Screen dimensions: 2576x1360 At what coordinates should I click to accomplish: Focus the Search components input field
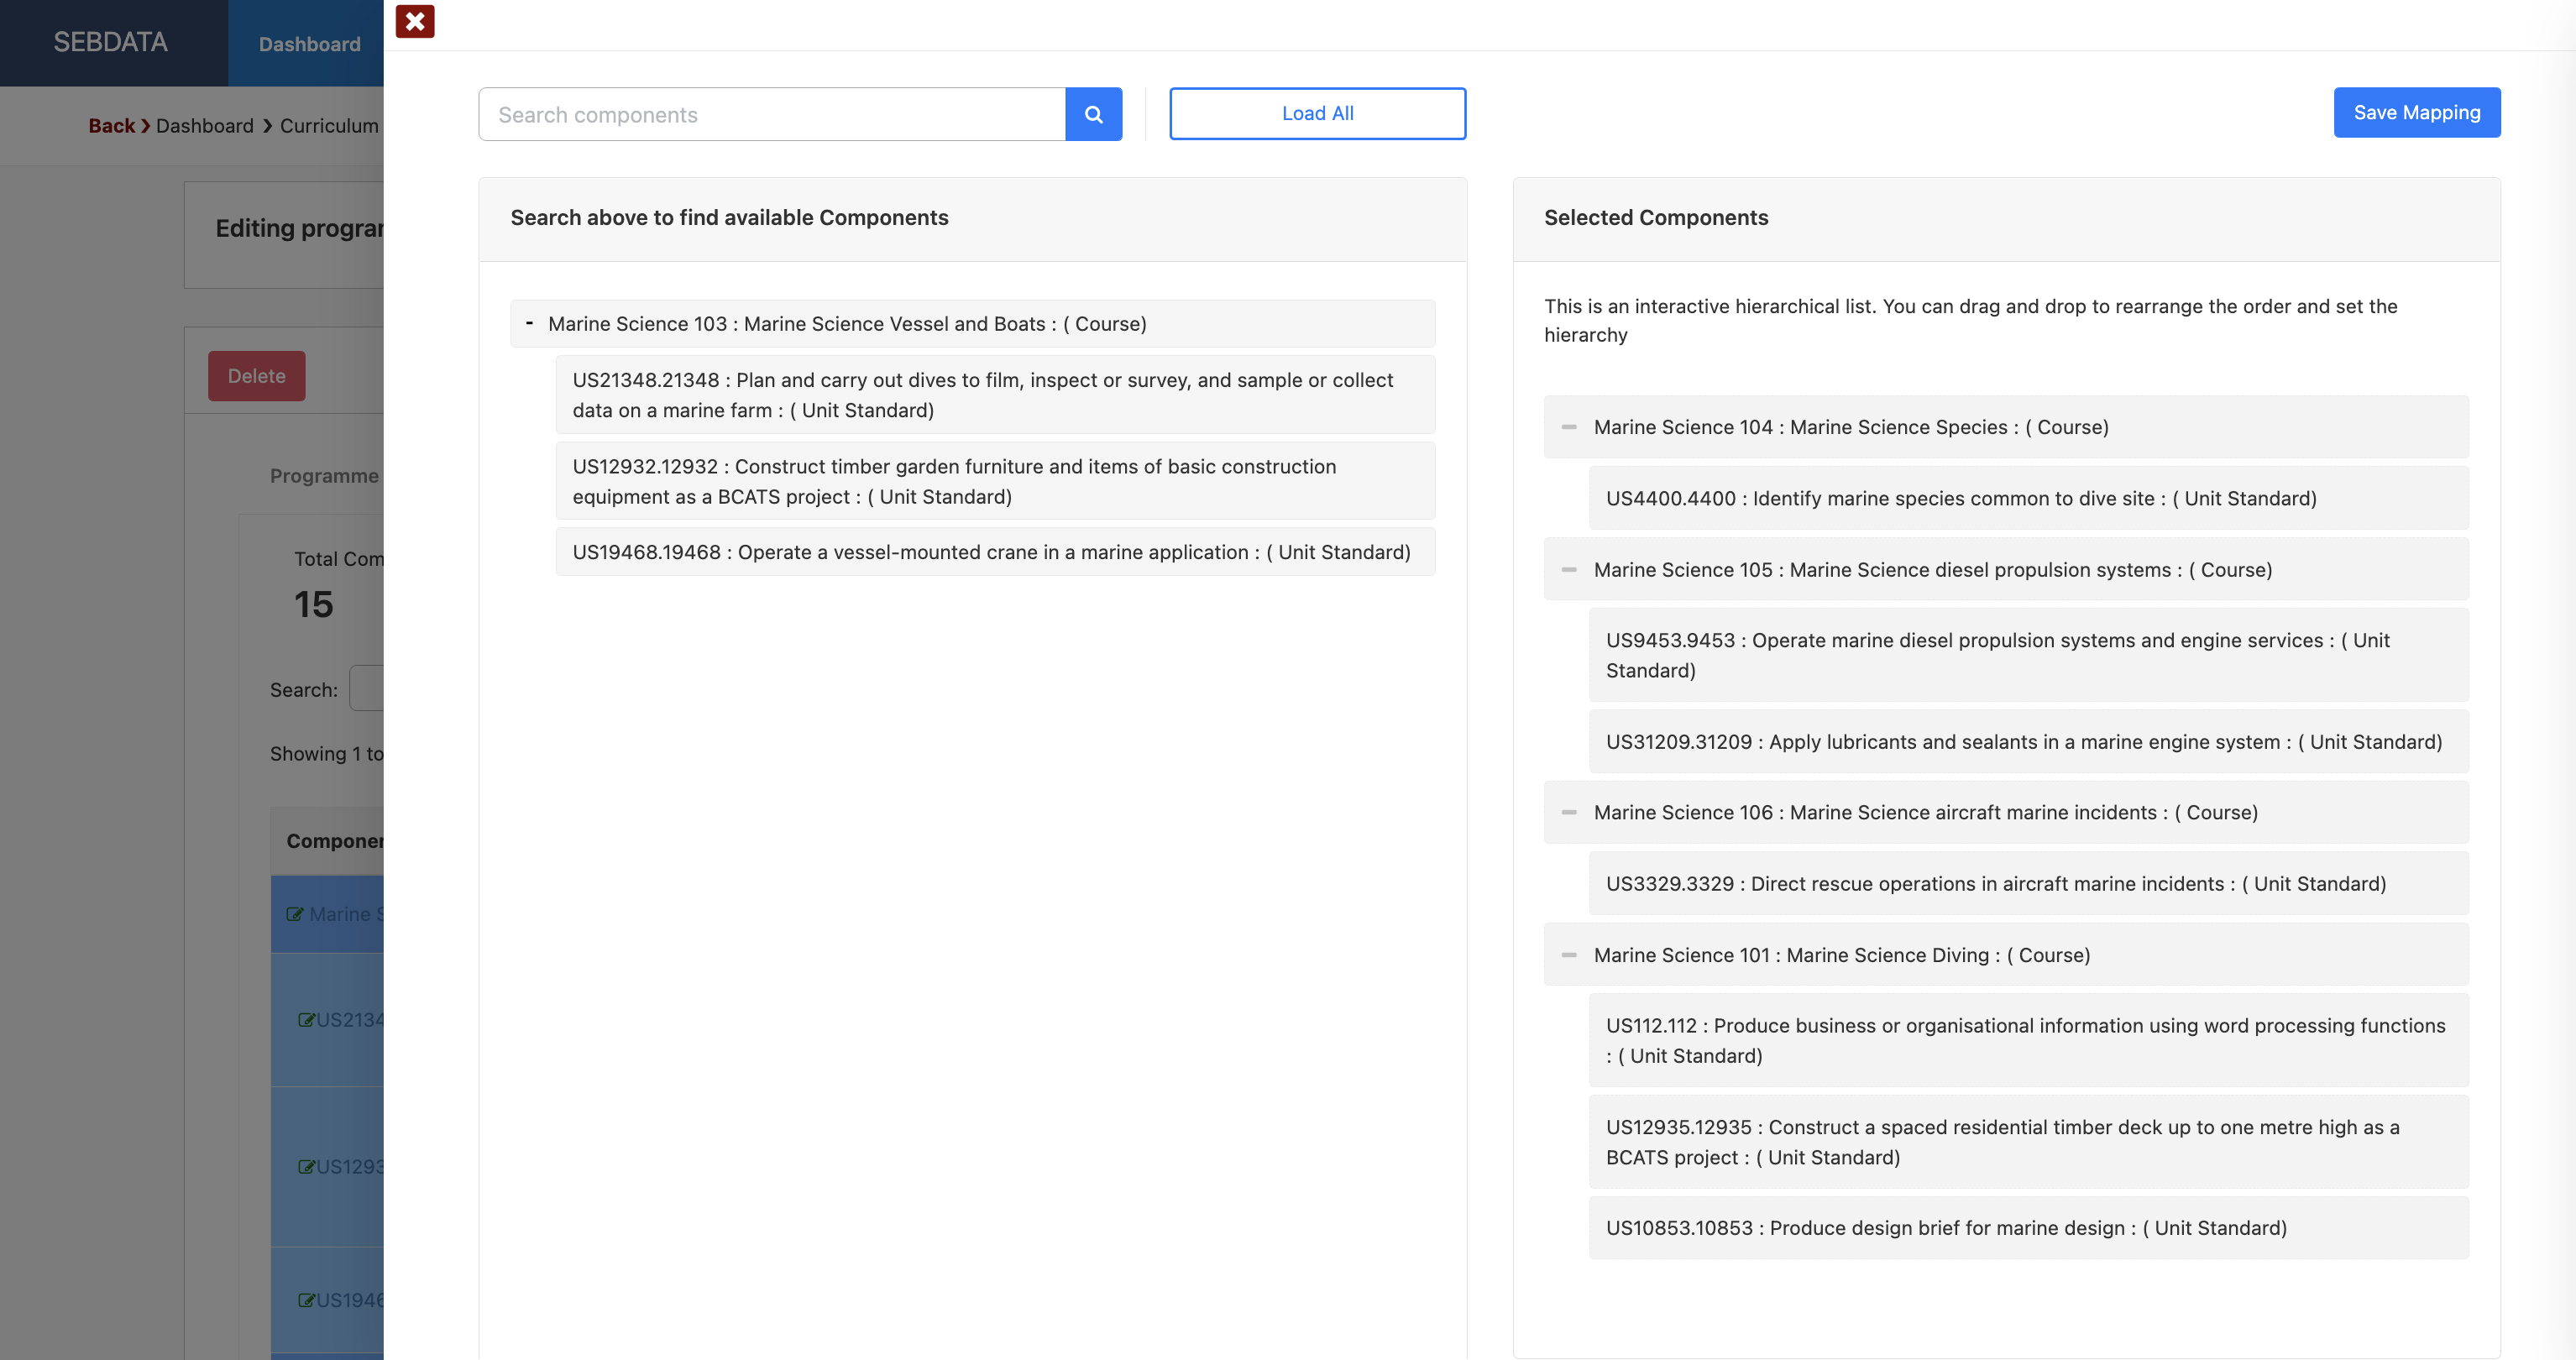pos(772,114)
